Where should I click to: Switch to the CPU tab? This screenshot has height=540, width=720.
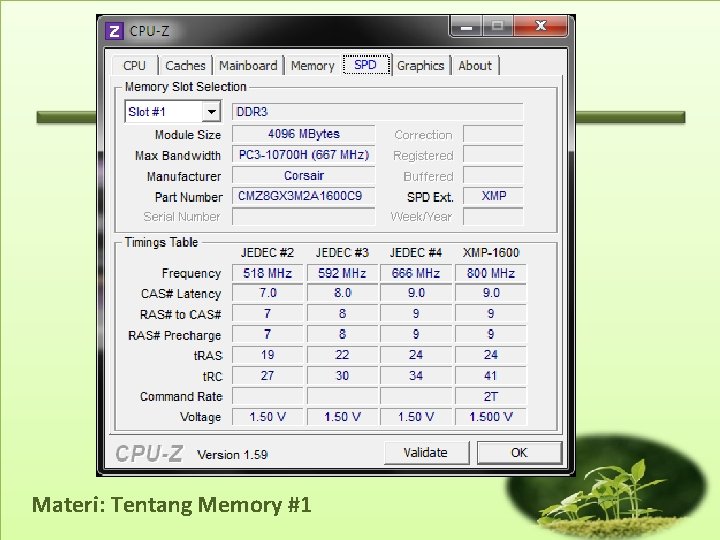point(135,66)
